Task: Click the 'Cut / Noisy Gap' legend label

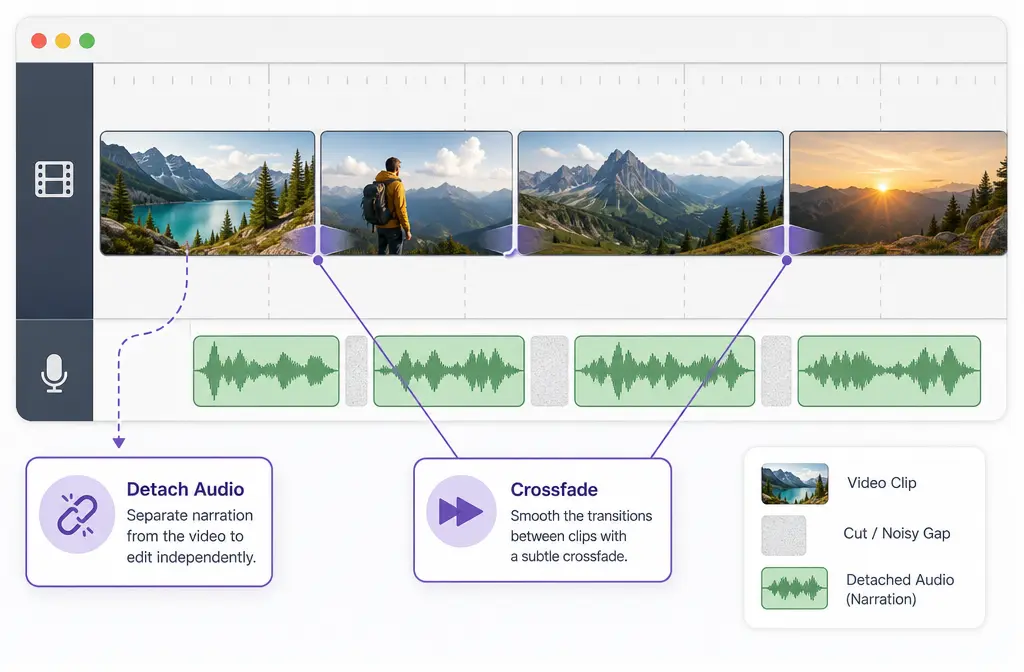Action: pos(897,534)
